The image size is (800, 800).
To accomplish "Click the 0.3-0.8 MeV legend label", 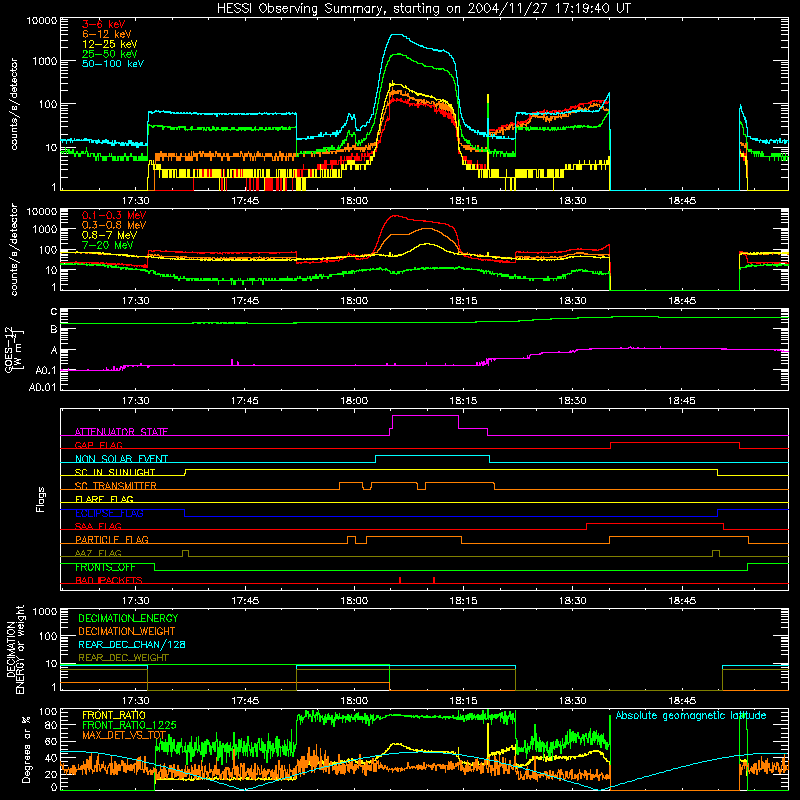I will click(x=114, y=225).
